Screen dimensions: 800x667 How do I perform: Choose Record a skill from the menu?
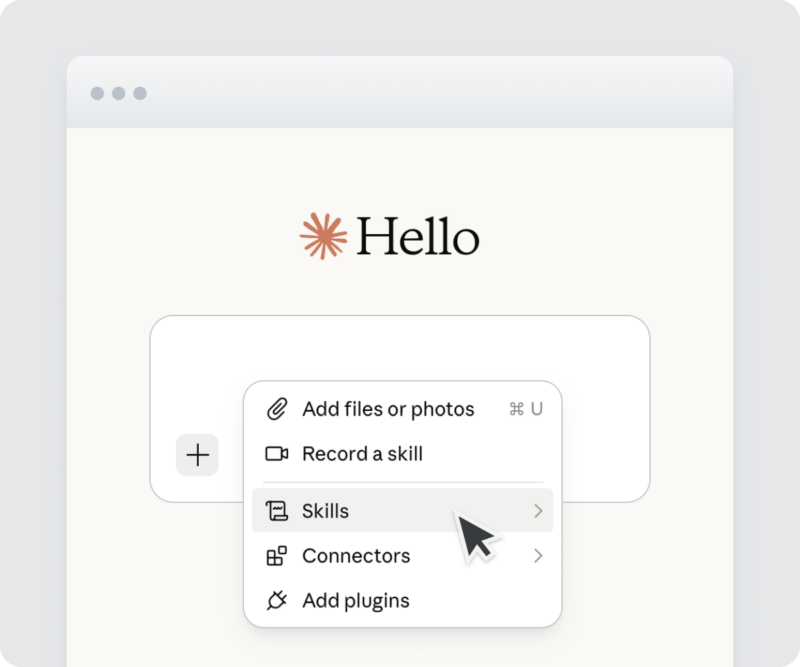(x=403, y=454)
